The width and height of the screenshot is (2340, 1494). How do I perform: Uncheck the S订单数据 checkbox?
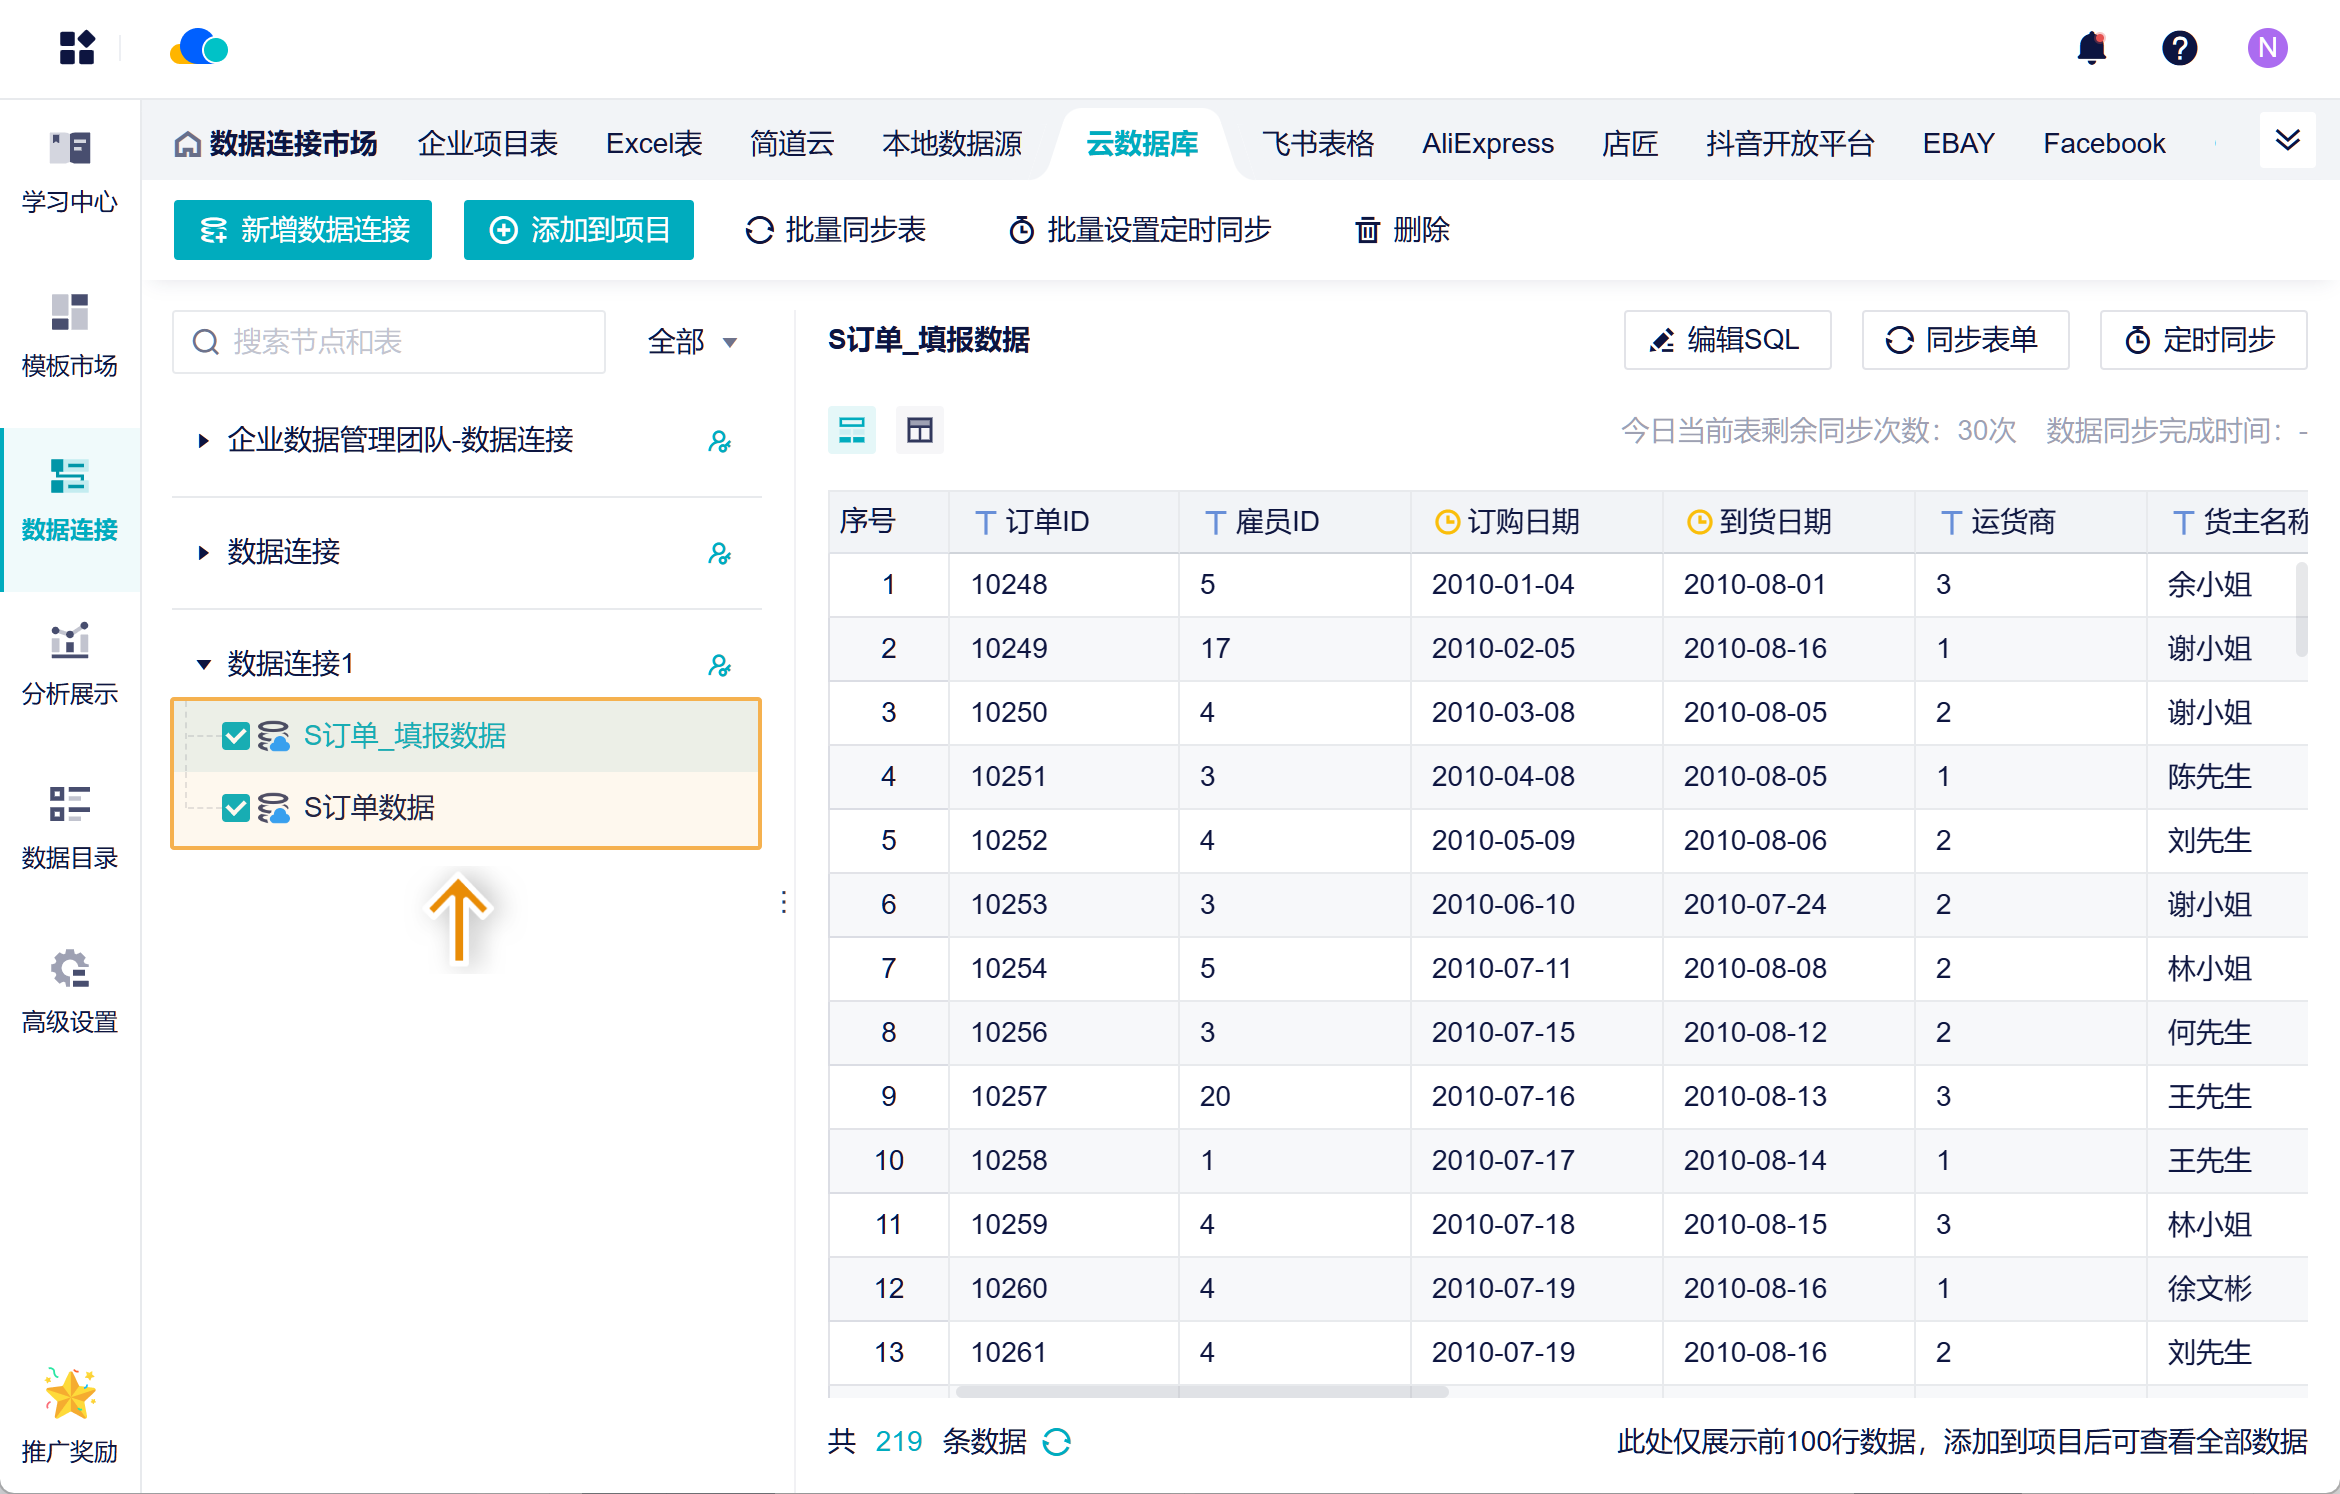236,808
